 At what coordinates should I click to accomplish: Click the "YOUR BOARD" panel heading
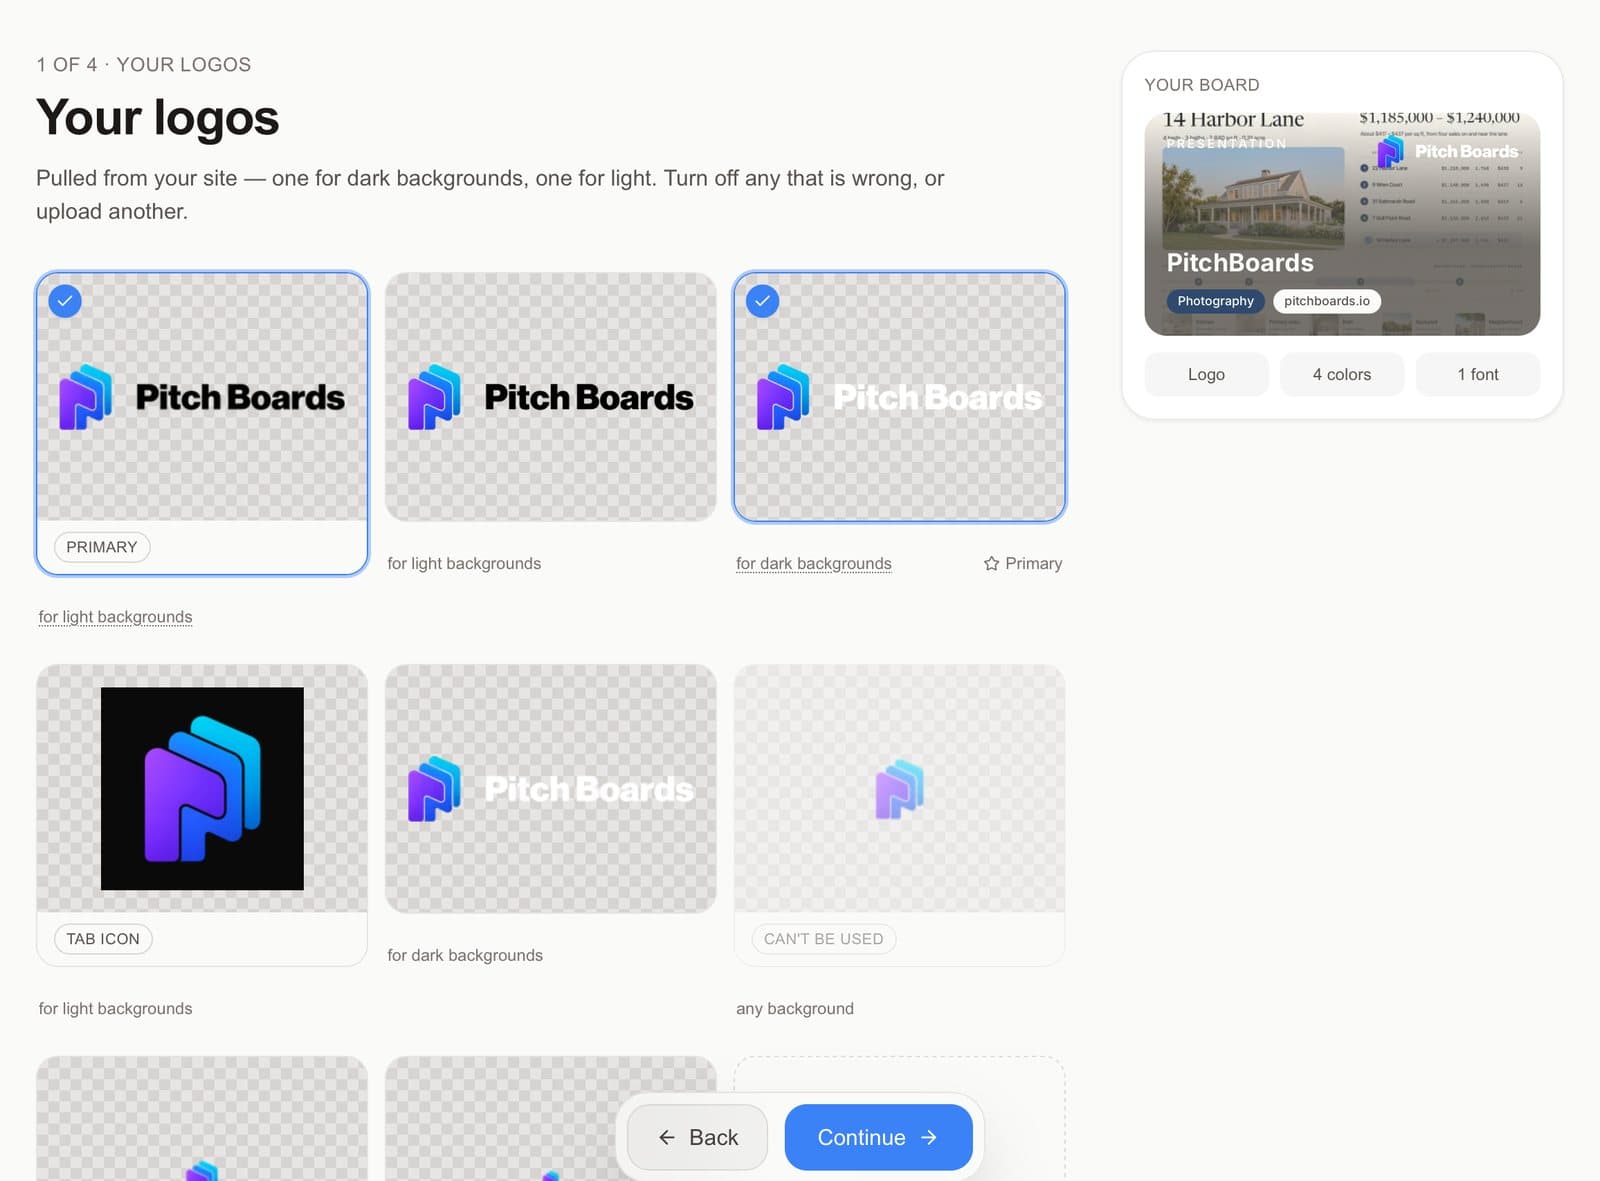coord(1202,85)
